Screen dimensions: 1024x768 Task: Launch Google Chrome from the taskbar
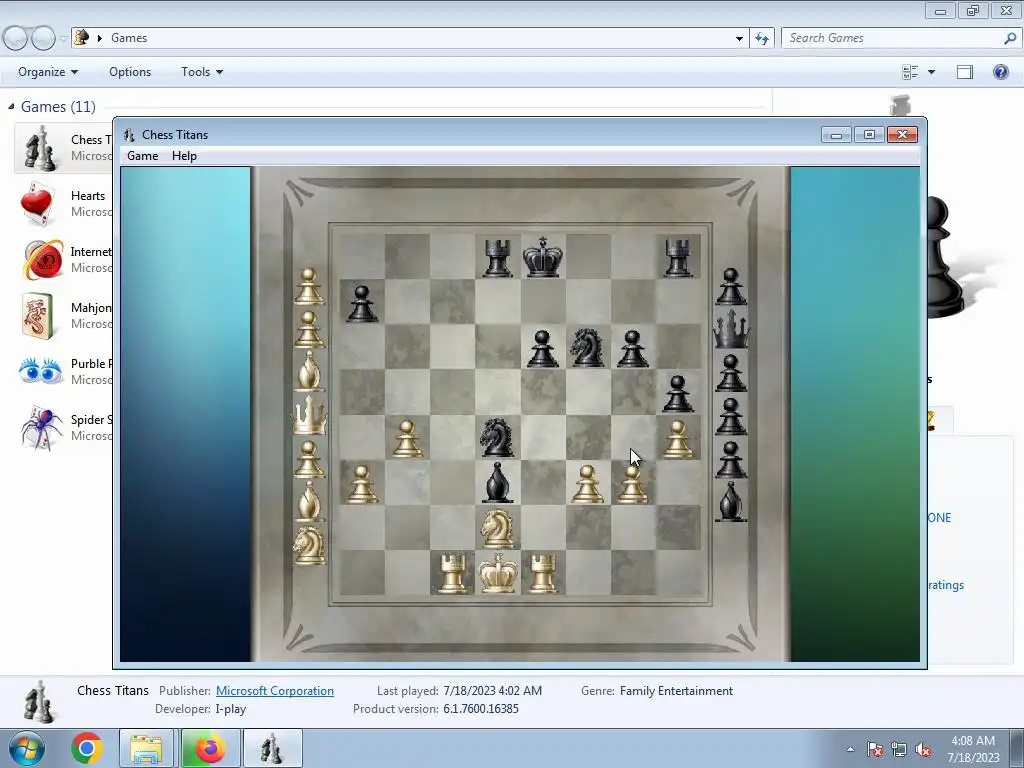pyautogui.click(x=86, y=748)
